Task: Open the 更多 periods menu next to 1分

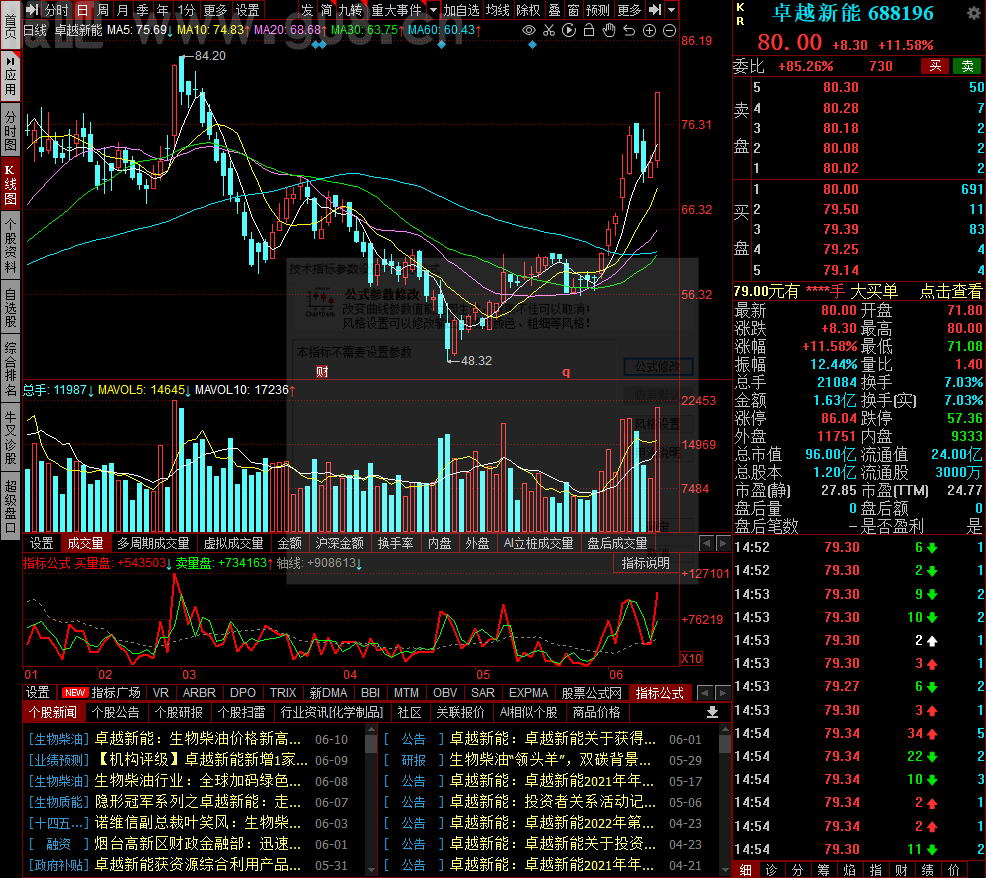Action: click(215, 10)
